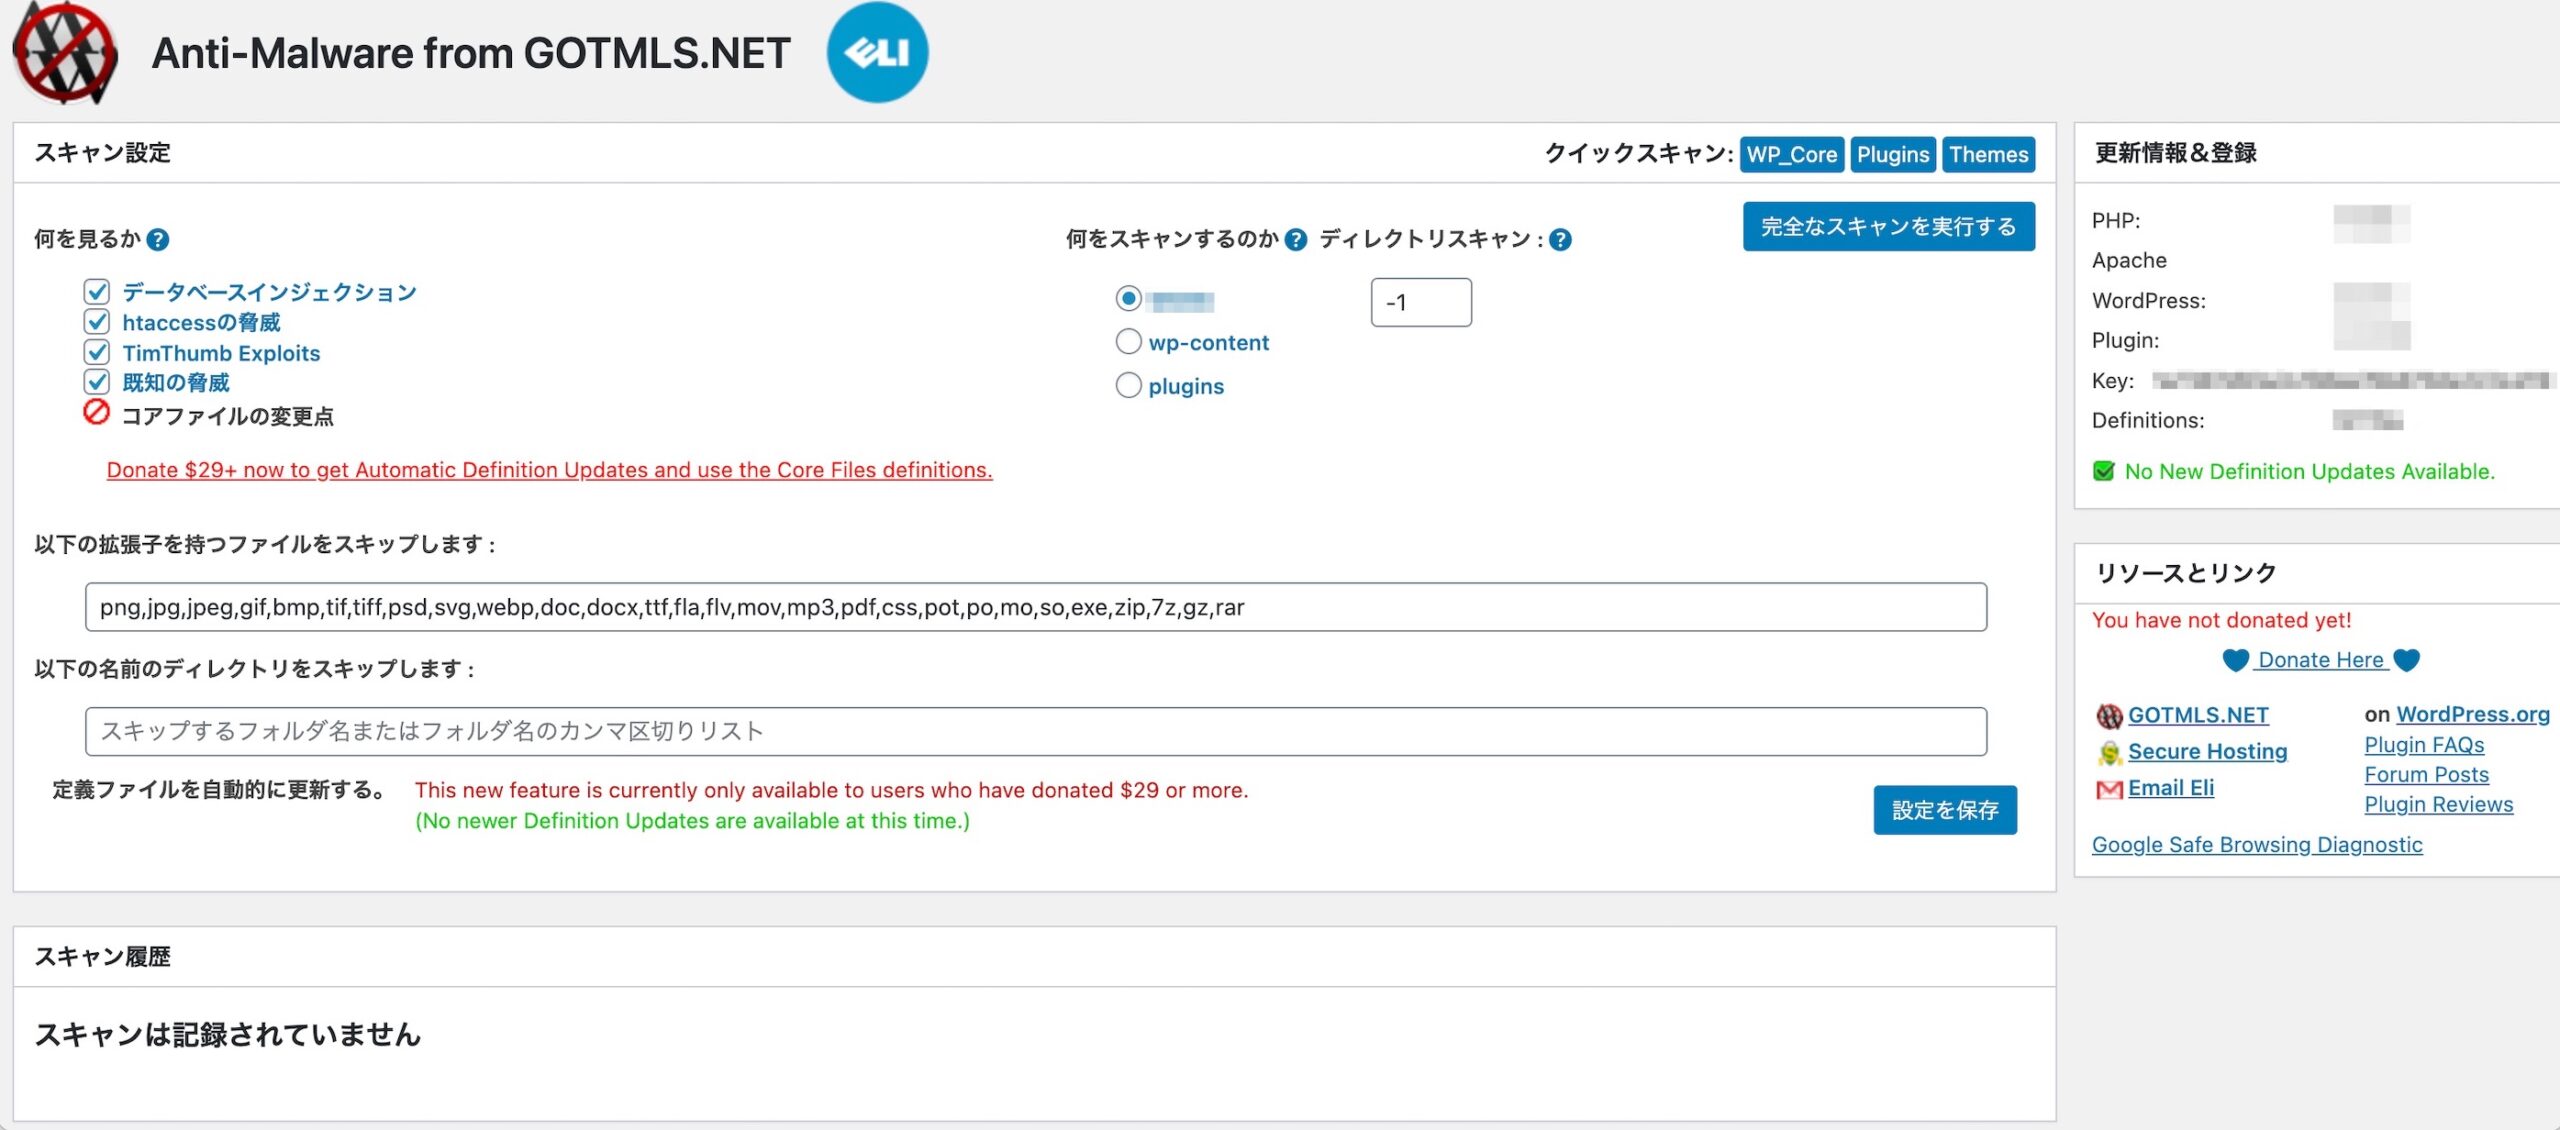Image resolution: width=2560 pixels, height=1130 pixels.
Task: Click the directory scan depth field showing -1
Action: (1421, 302)
